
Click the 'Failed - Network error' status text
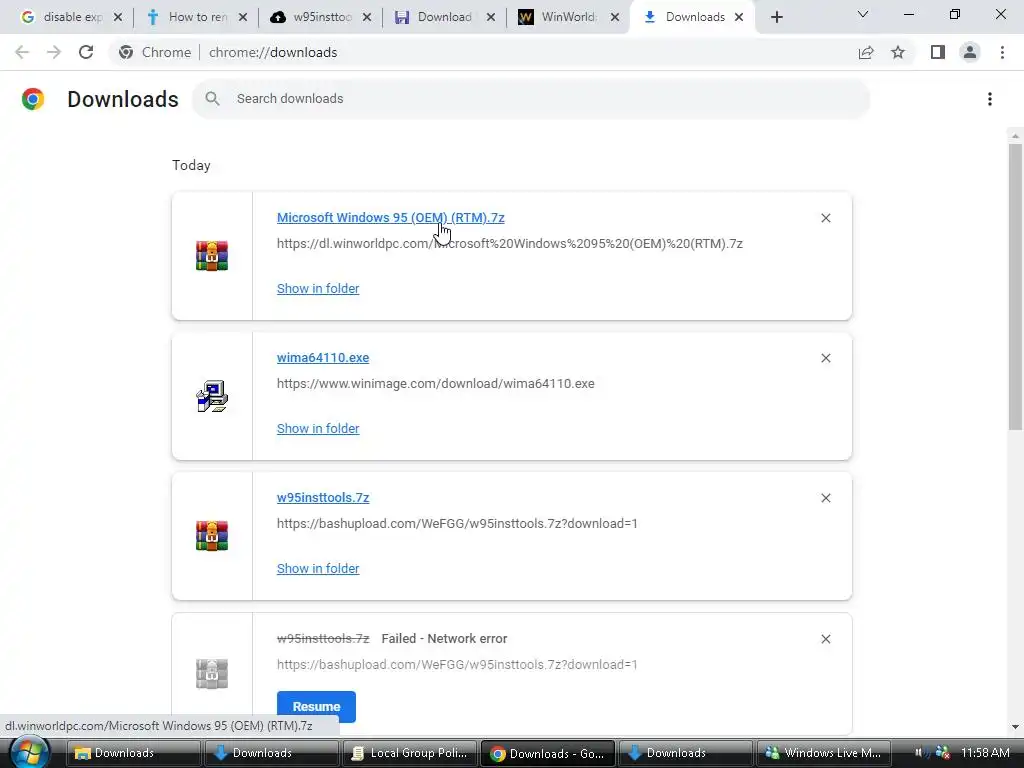point(444,639)
